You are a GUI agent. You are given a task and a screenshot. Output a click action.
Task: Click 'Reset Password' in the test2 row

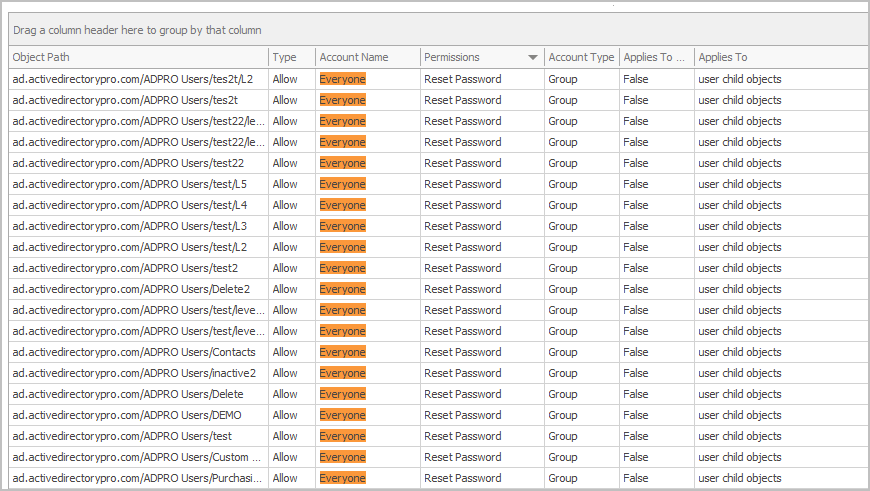(x=463, y=269)
